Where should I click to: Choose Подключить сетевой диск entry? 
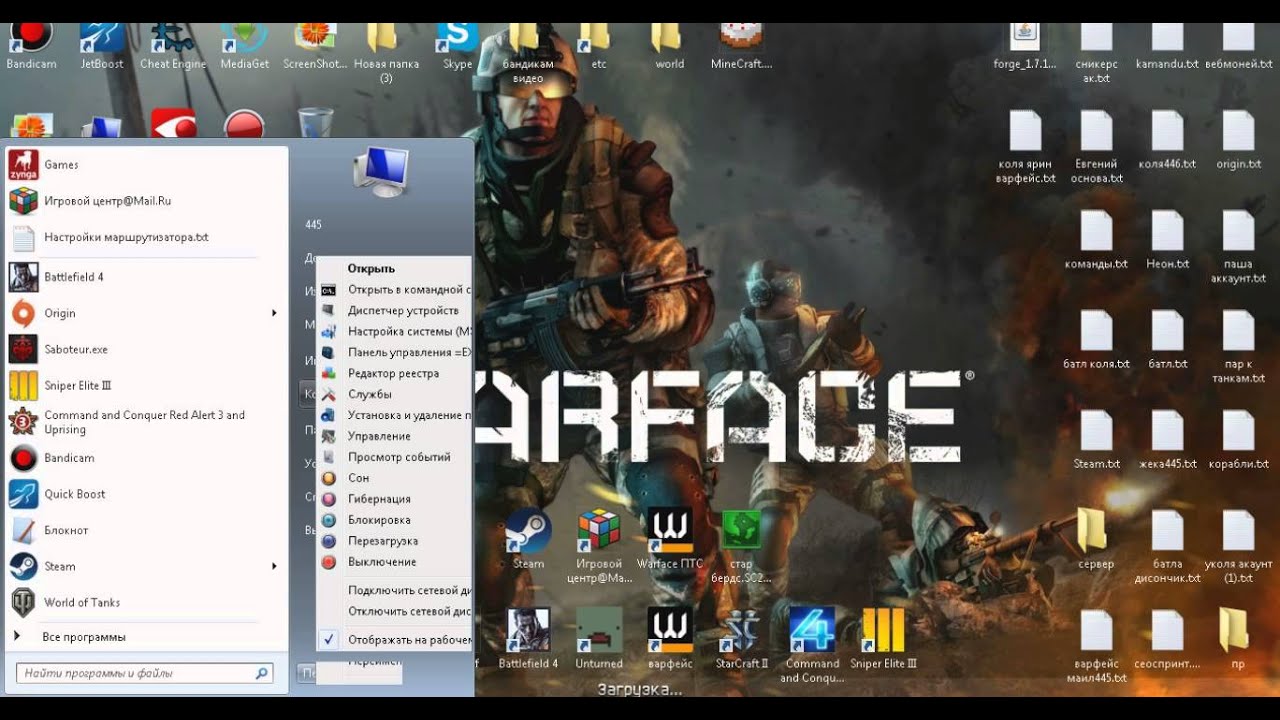point(395,590)
